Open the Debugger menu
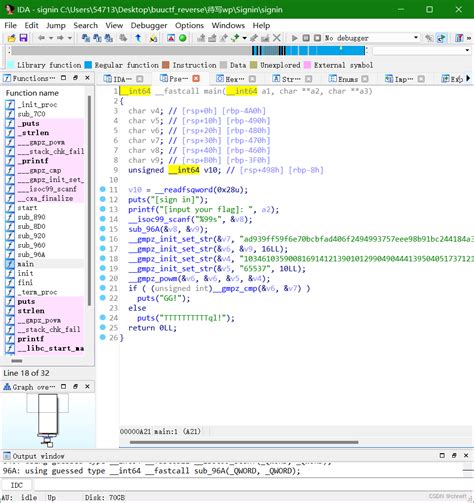Viewport: 474px width, 503px height. [149, 25]
